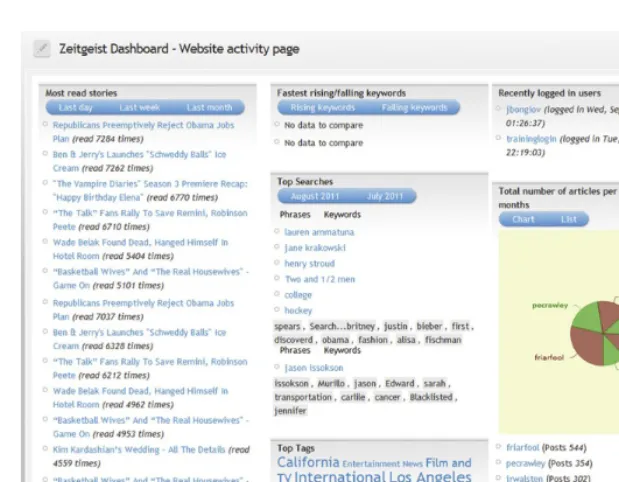Screen dimensions: 619x482
Task: Open story read 7284 times about Obama Jobs Plan
Action: coord(143,132)
